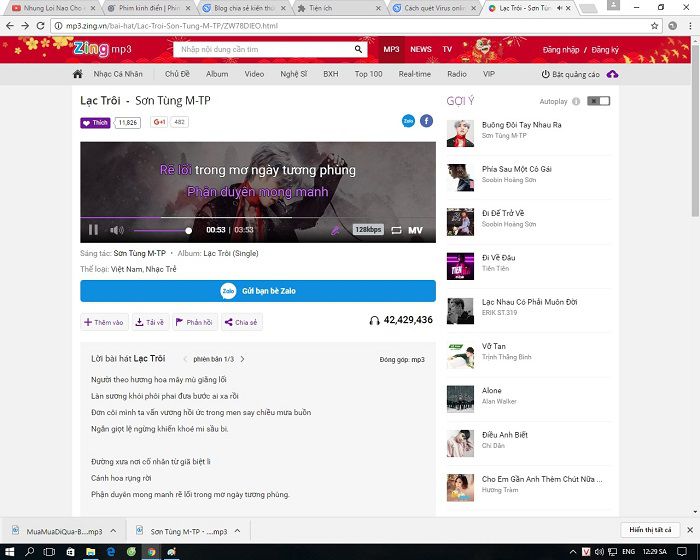
Task: Open the lyric edit pencil icon
Action: tap(335, 230)
